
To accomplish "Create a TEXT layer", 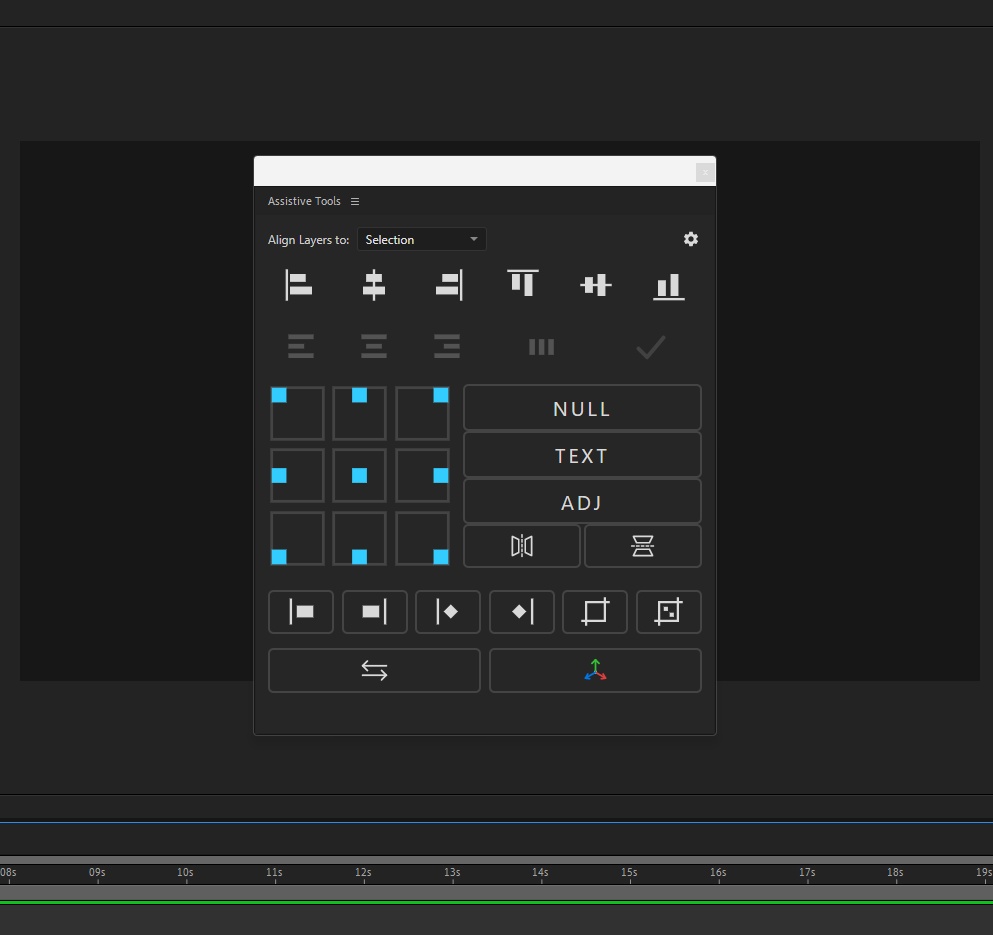I will [x=582, y=455].
